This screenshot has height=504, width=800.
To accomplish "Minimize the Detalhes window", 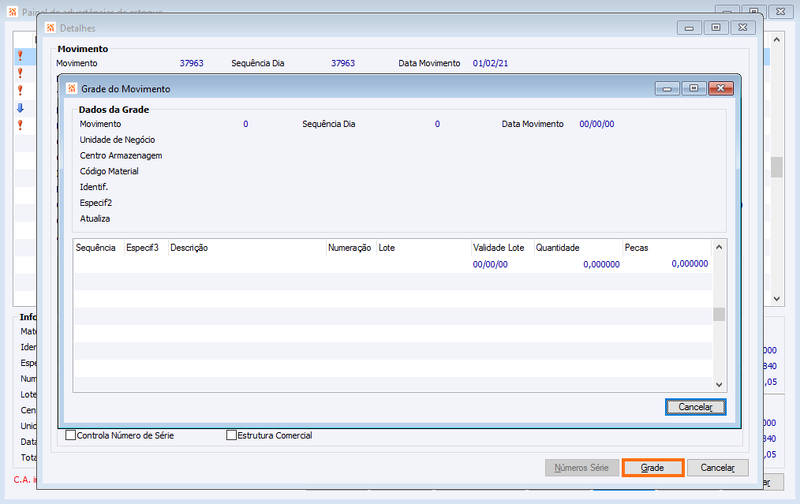I will pyautogui.click(x=689, y=28).
